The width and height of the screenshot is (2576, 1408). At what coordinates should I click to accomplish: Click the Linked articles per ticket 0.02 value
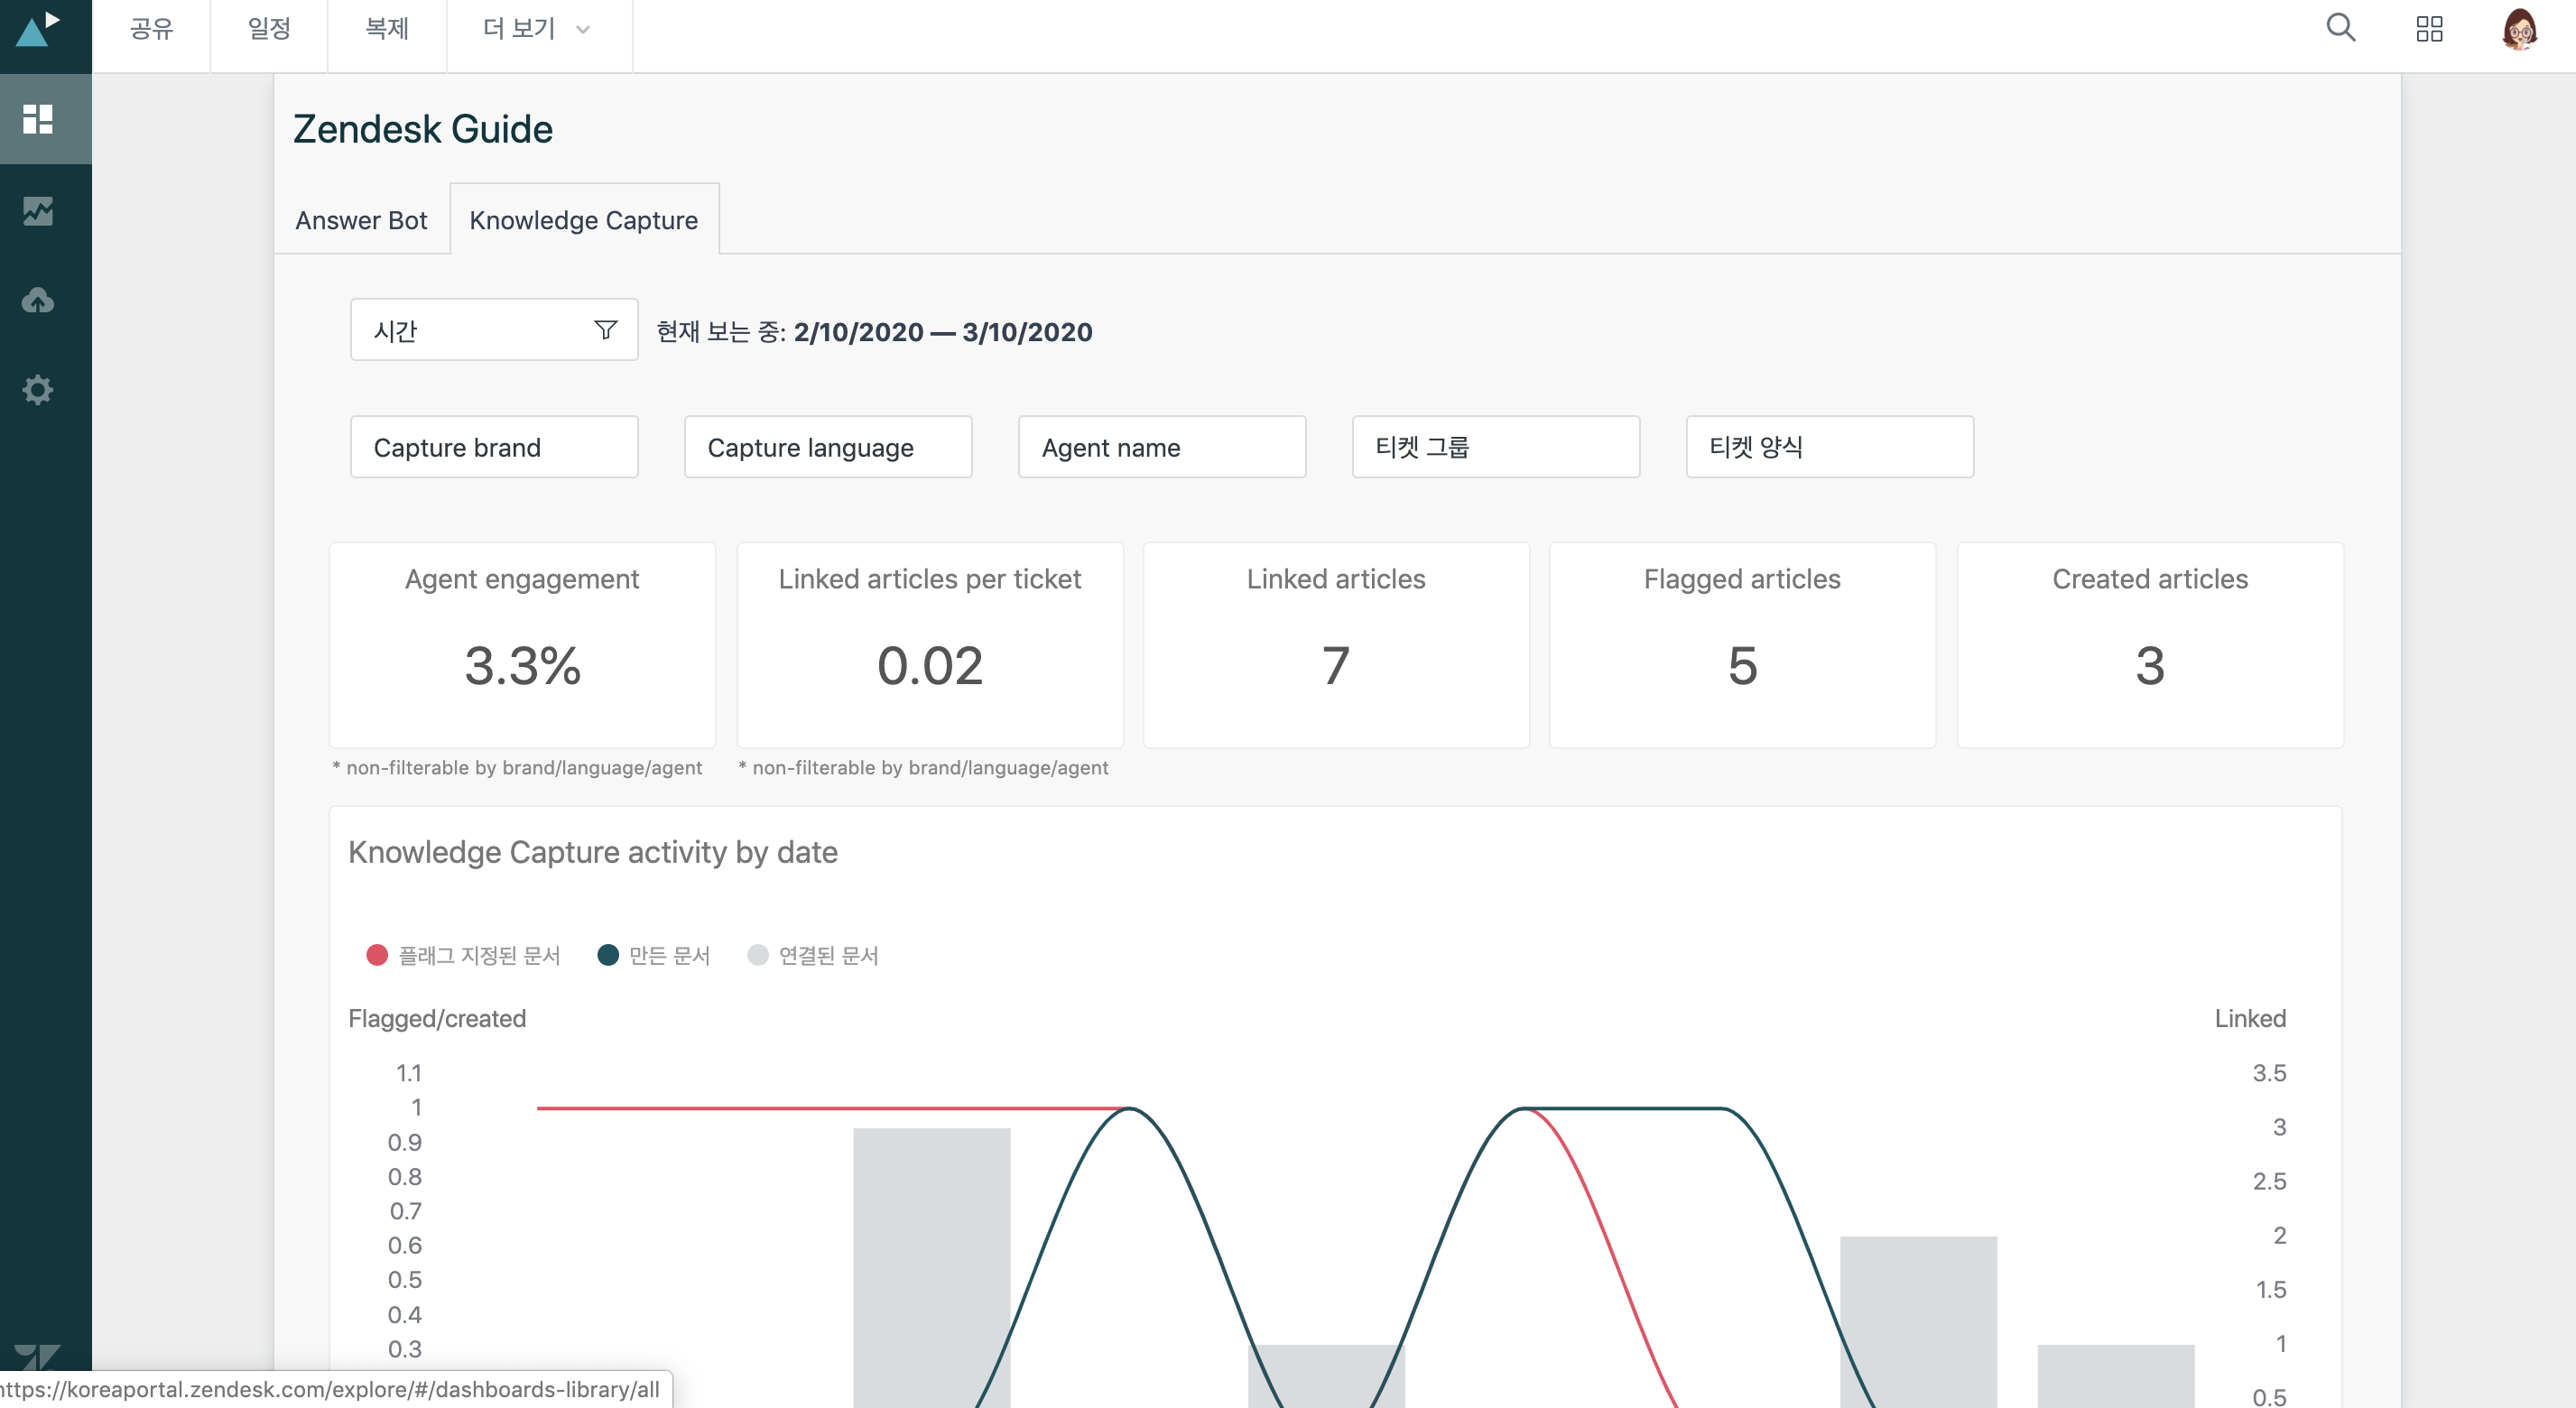(x=930, y=666)
